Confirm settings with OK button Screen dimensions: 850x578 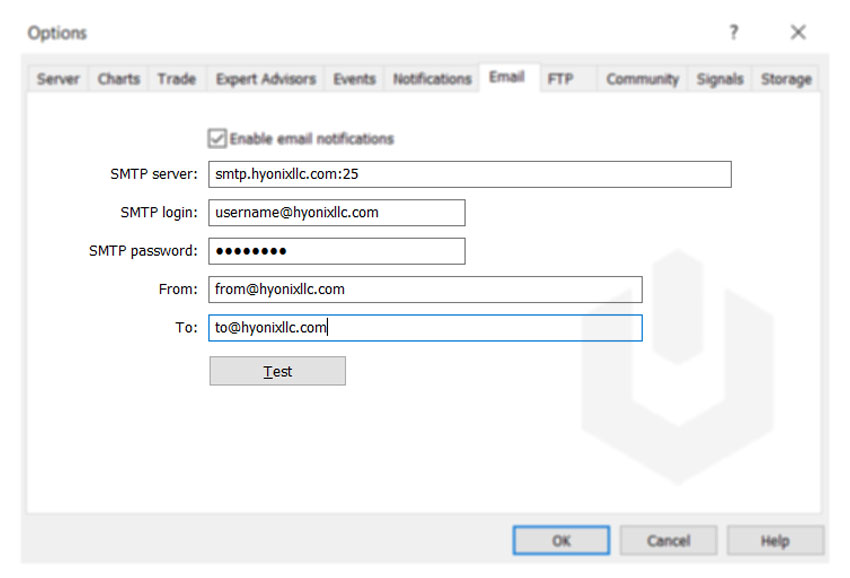point(561,541)
